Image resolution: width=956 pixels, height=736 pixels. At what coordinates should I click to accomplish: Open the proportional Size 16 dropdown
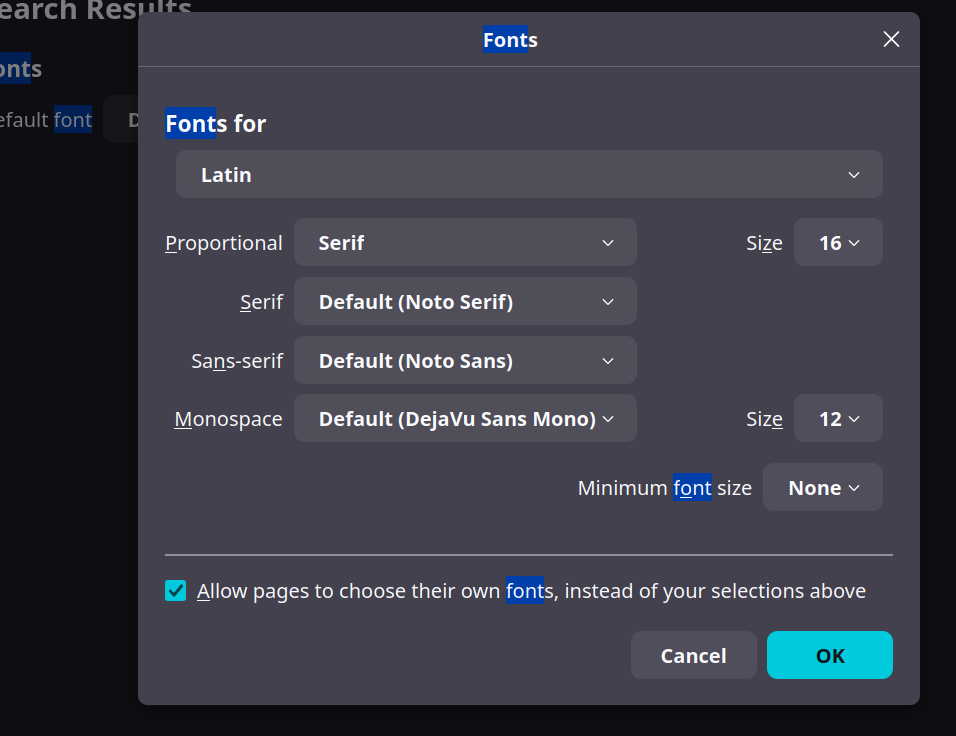click(x=837, y=243)
